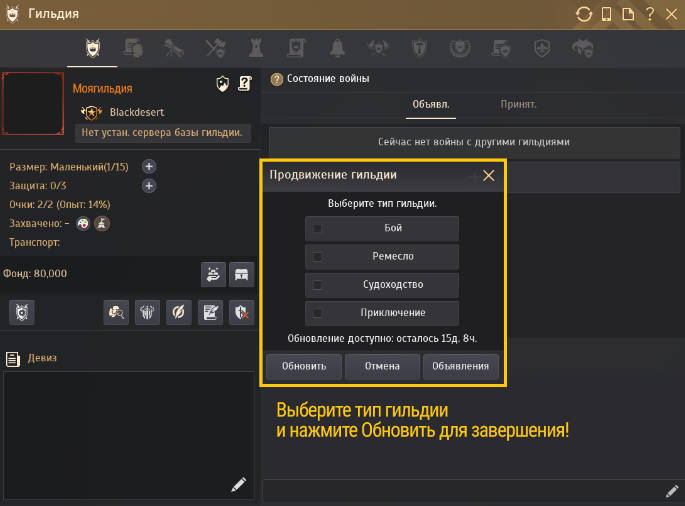The height and width of the screenshot is (506, 685).
Task: Open the document with shield tab icon
Action: pyautogui.click(x=501, y=48)
